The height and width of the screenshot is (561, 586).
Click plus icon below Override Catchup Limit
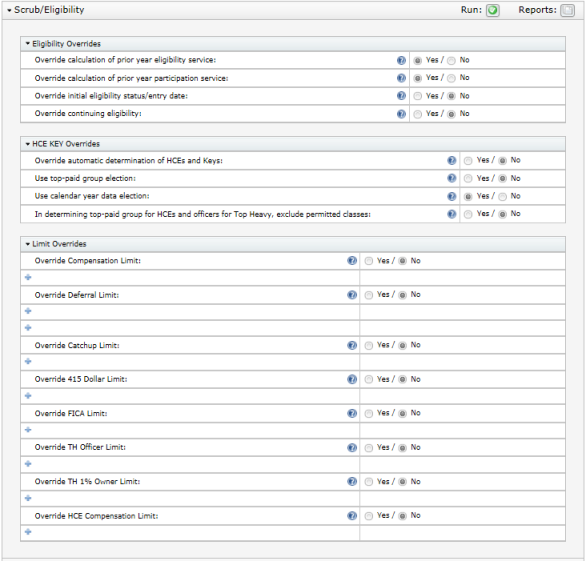(x=28, y=361)
